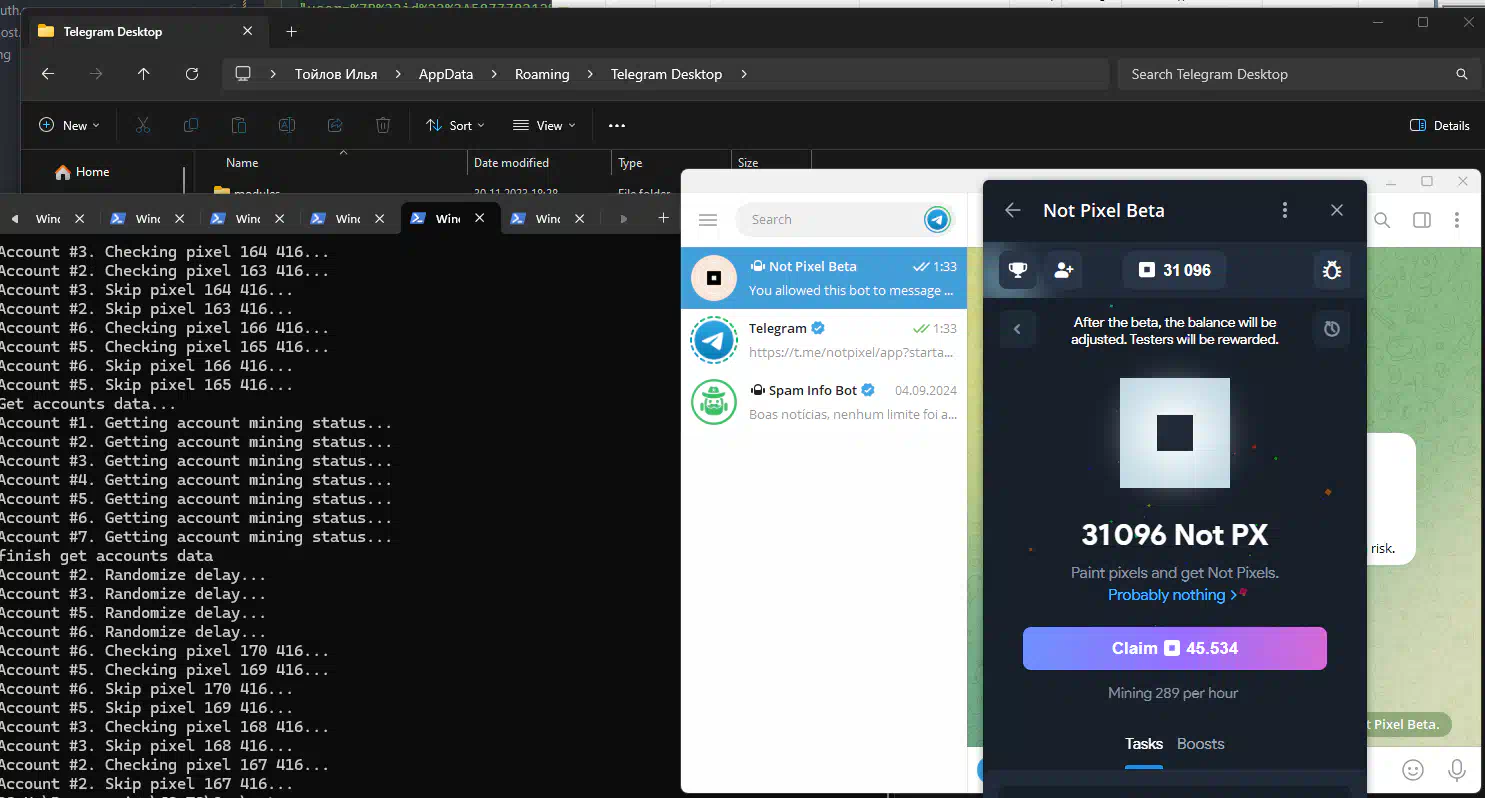Open a new File Explorer tab
1485x798 pixels.
(x=291, y=31)
